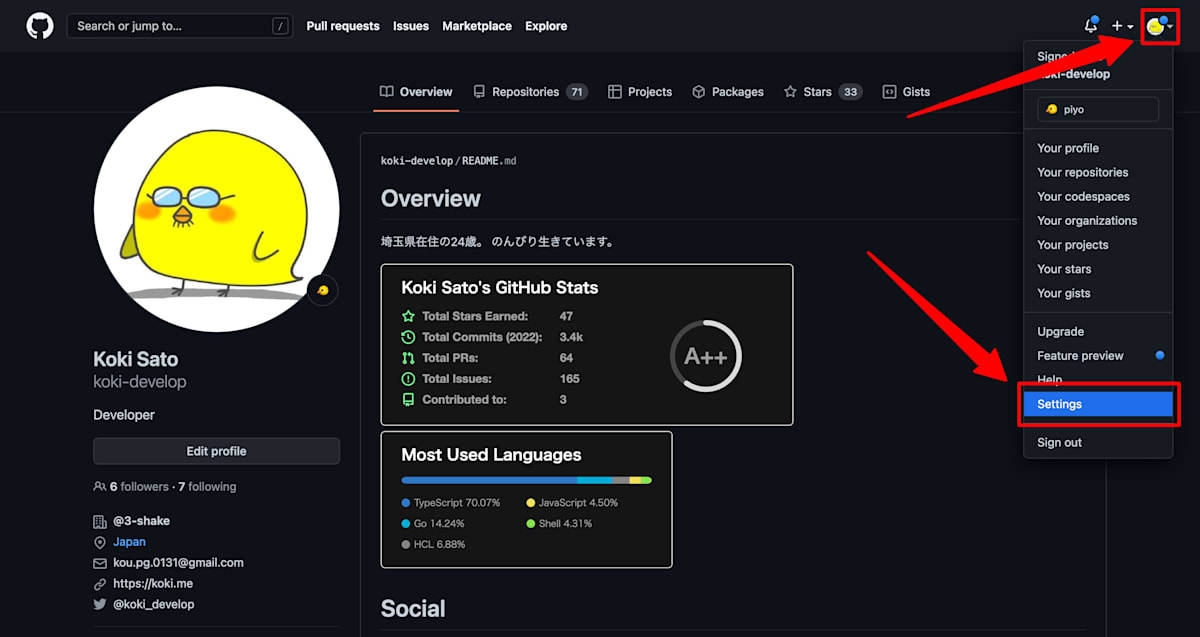Switch to the Packages tab
The image size is (1200, 637).
click(x=728, y=92)
